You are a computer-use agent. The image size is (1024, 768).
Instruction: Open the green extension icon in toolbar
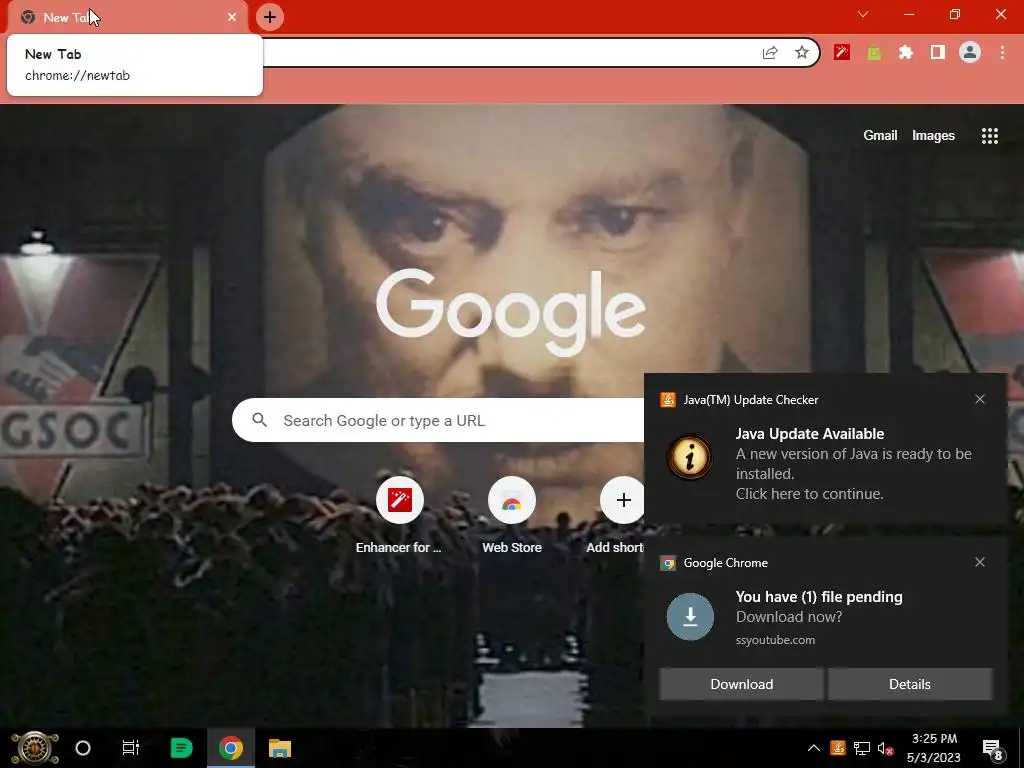click(874, 53)
